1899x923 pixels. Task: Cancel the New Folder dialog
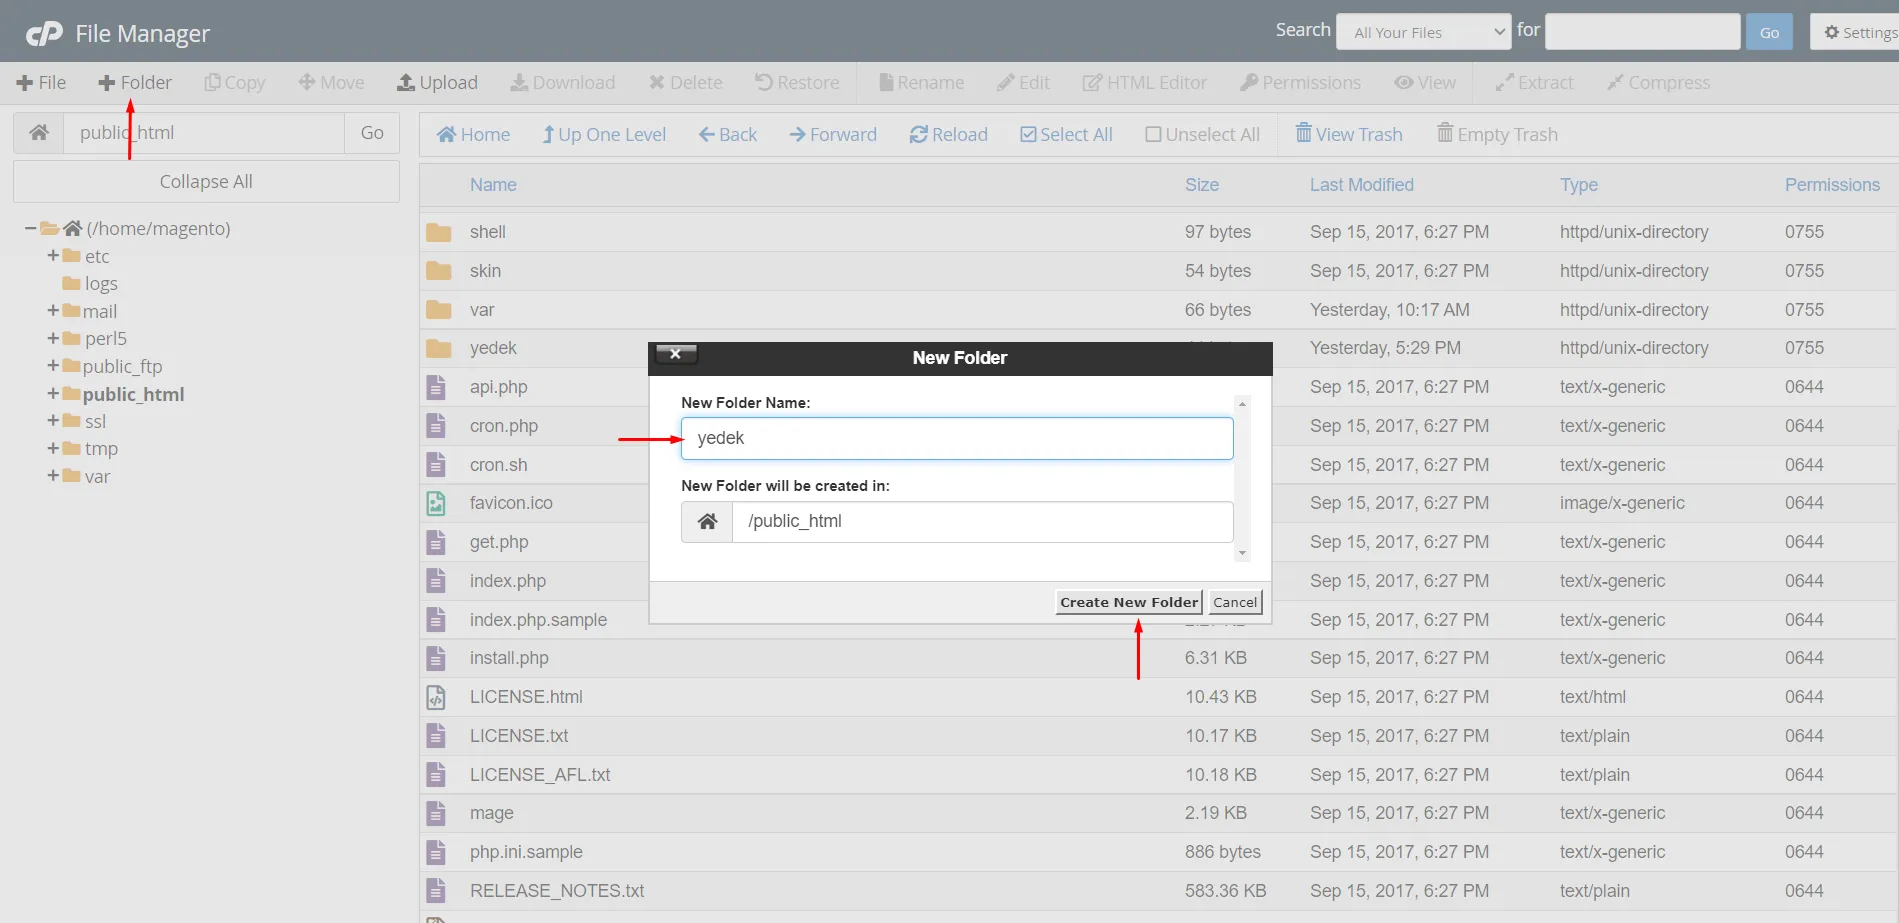tap(1235, 602)
